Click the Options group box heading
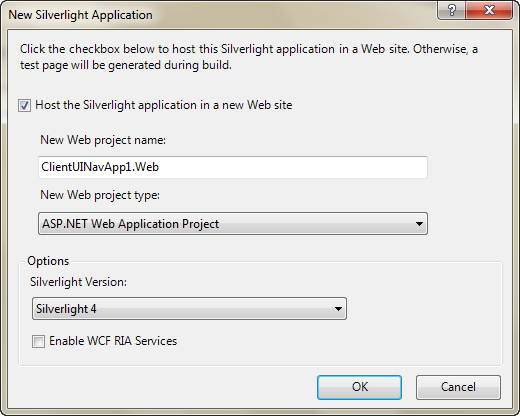Viewport: 520px width, 416px height. tap(48, 261)
